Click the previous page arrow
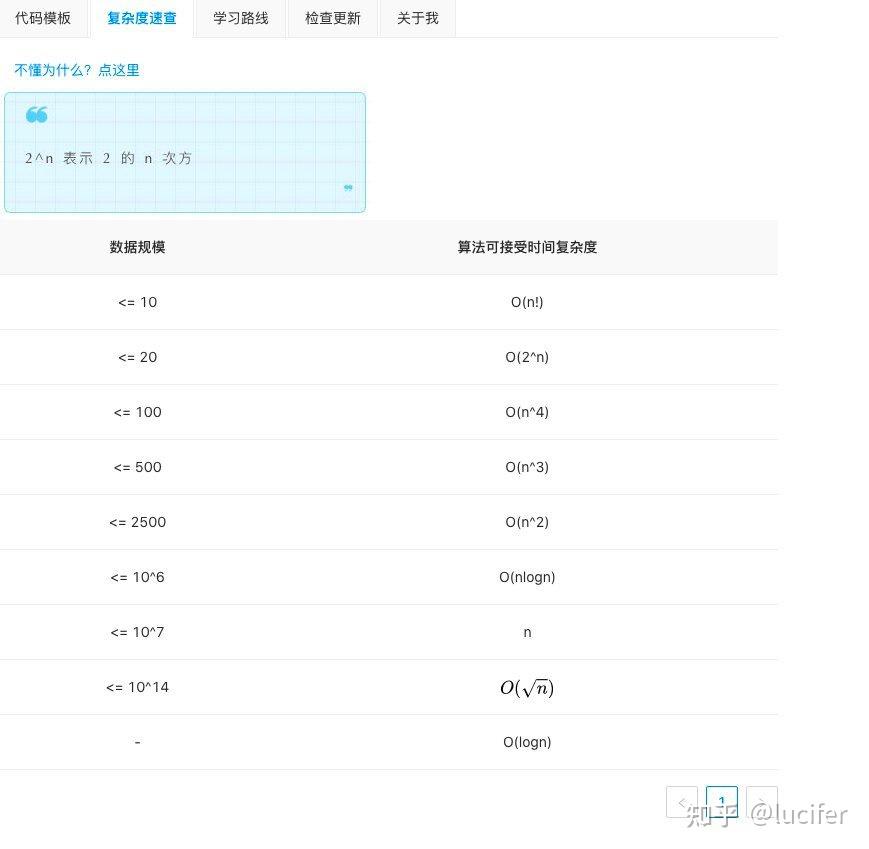Screen dimensions: 869x849 point(682,802)
